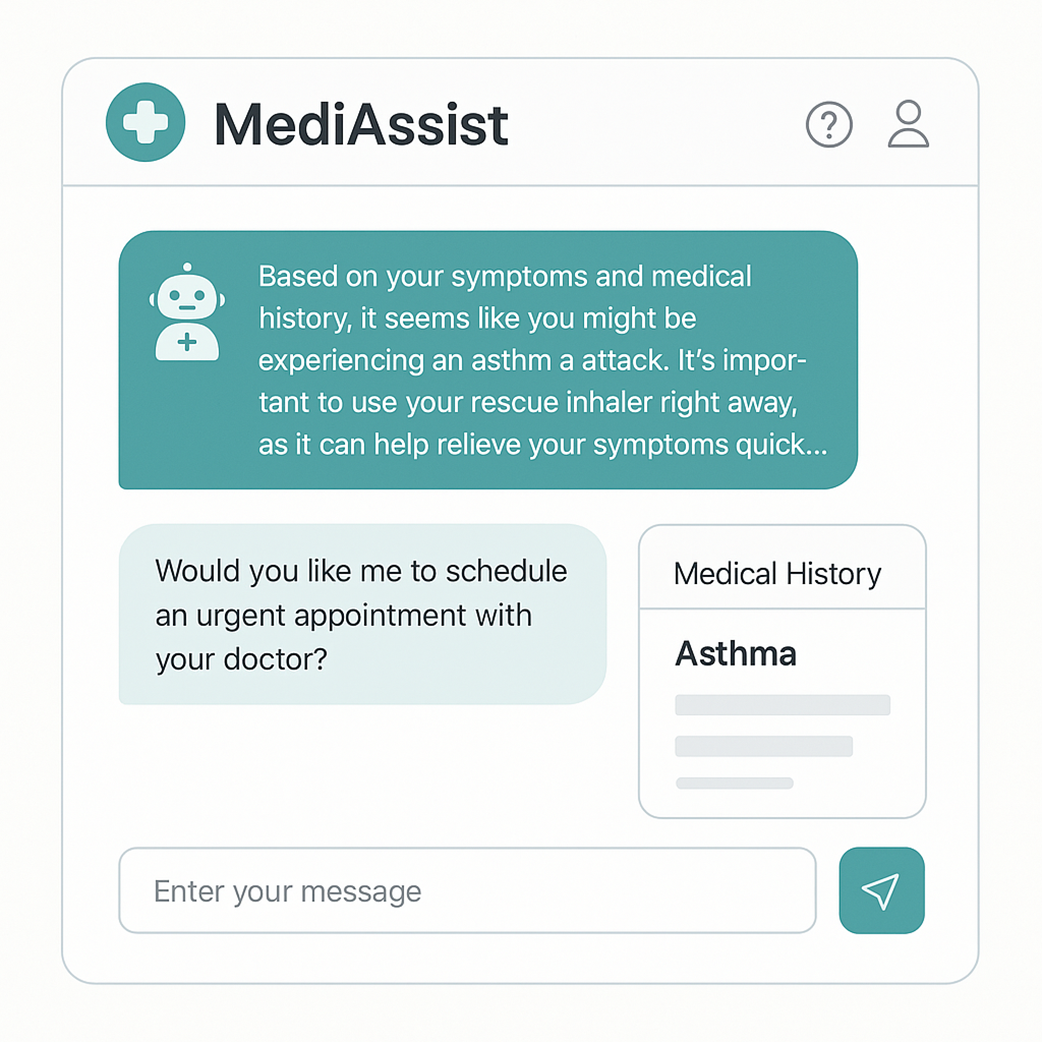
Task: Click the shortest gray placeholder line under Asthma
Action: [734, 783]
